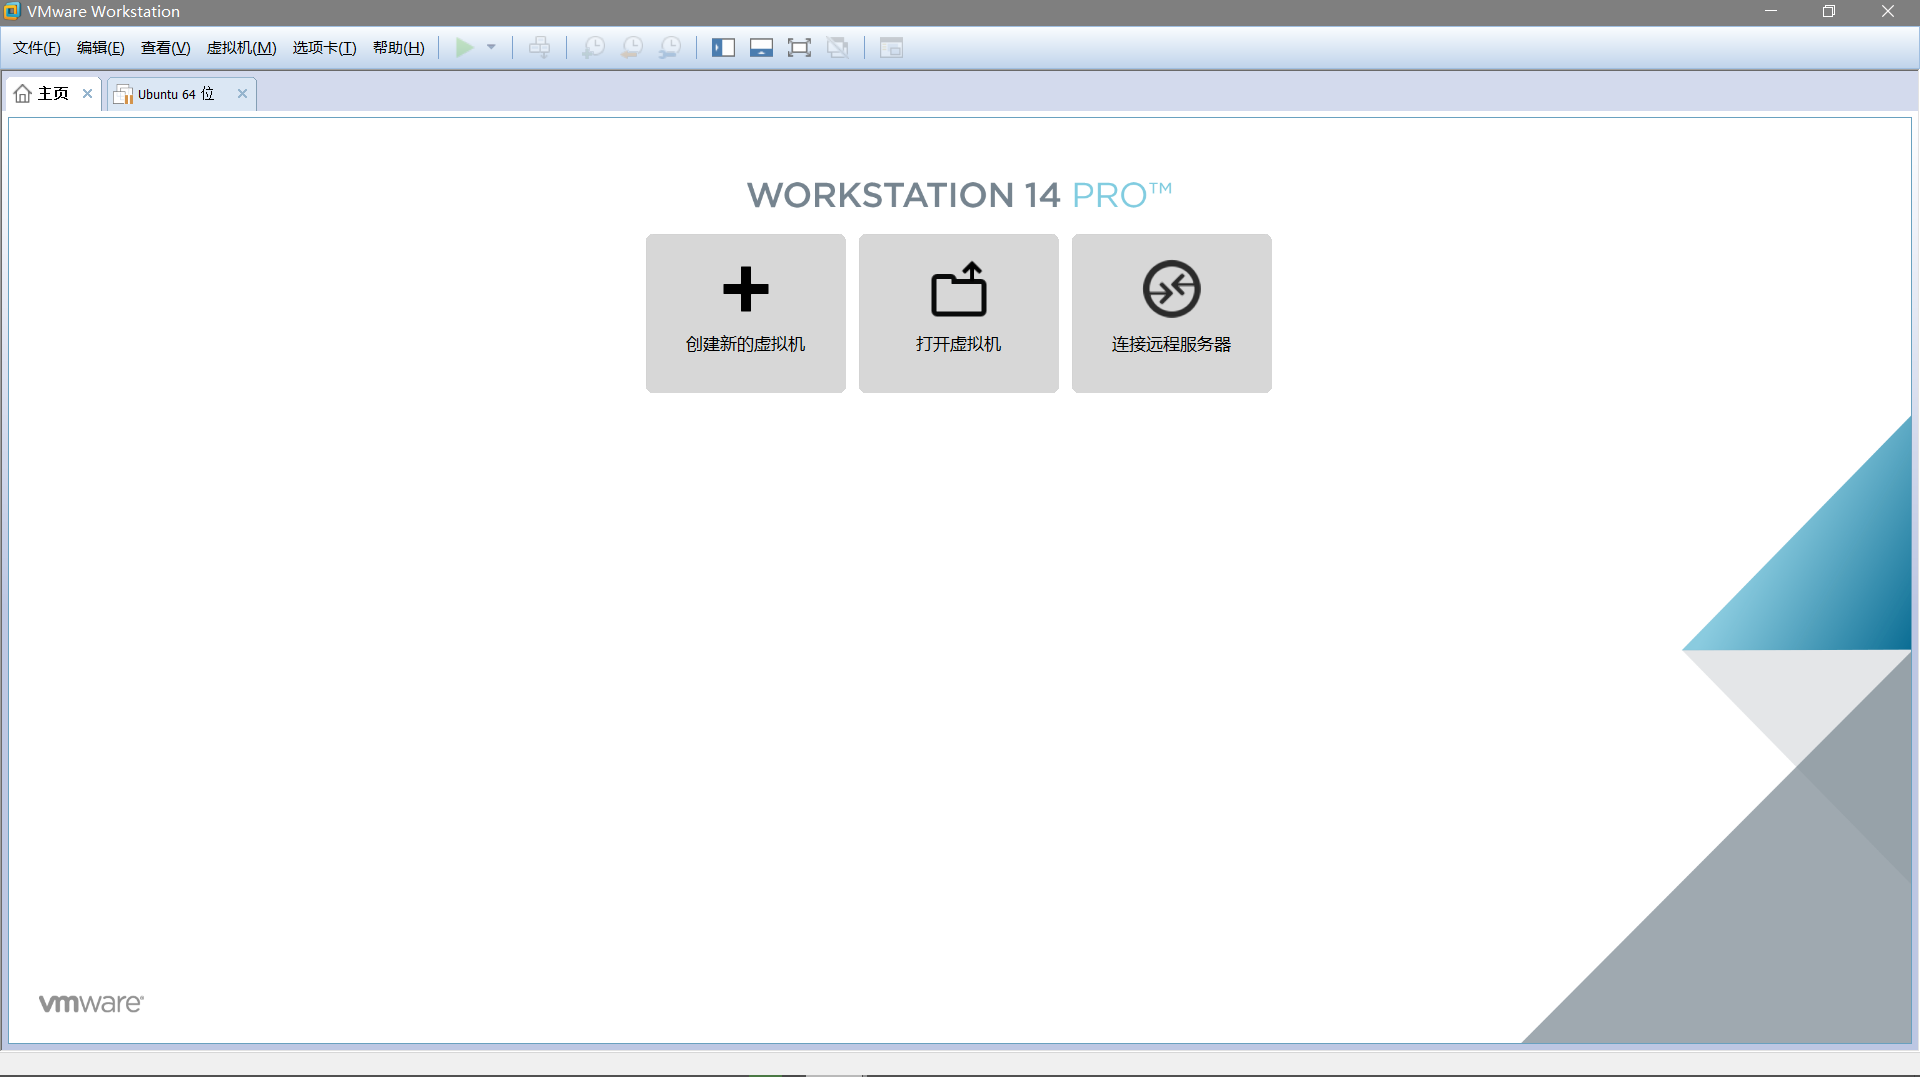1920x1077 pixels.
Task: Click the VMware Workstation title bar icon
Action: (11, 11)
